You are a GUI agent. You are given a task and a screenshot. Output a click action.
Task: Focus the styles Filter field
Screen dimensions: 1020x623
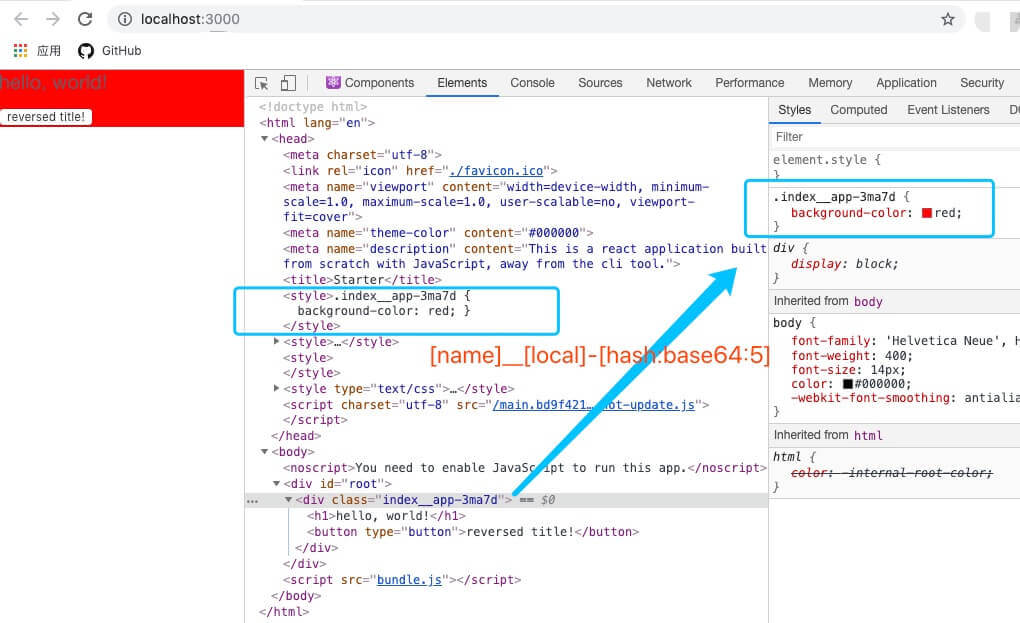coord(895,137)
